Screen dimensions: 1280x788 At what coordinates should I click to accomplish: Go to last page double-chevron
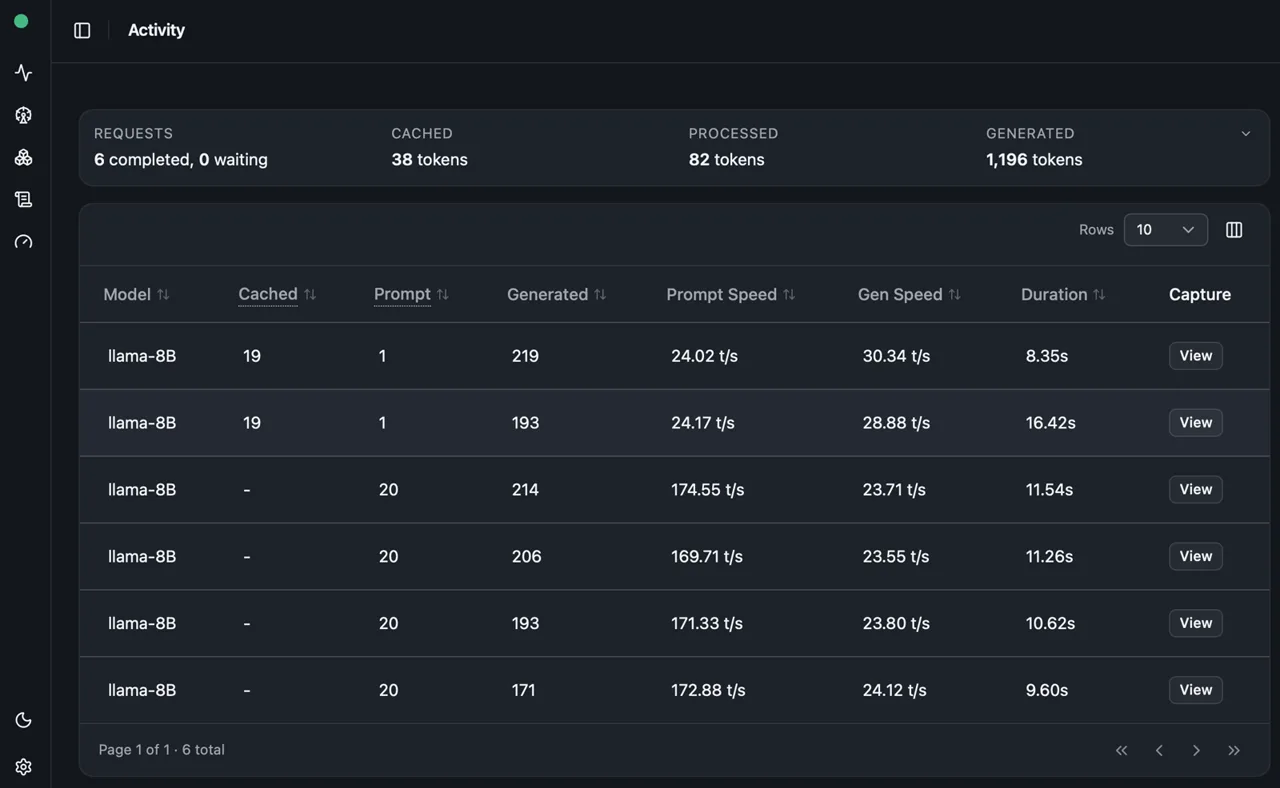click(1234, 750)
